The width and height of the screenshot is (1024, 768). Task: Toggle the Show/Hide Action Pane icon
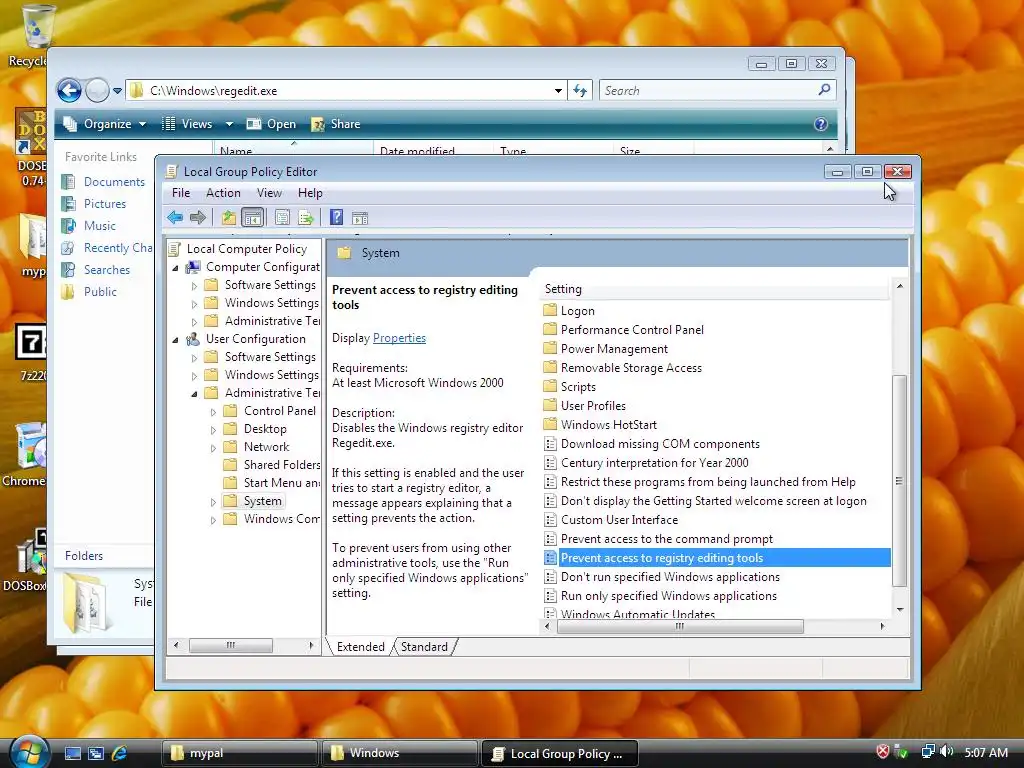(360, 218)
